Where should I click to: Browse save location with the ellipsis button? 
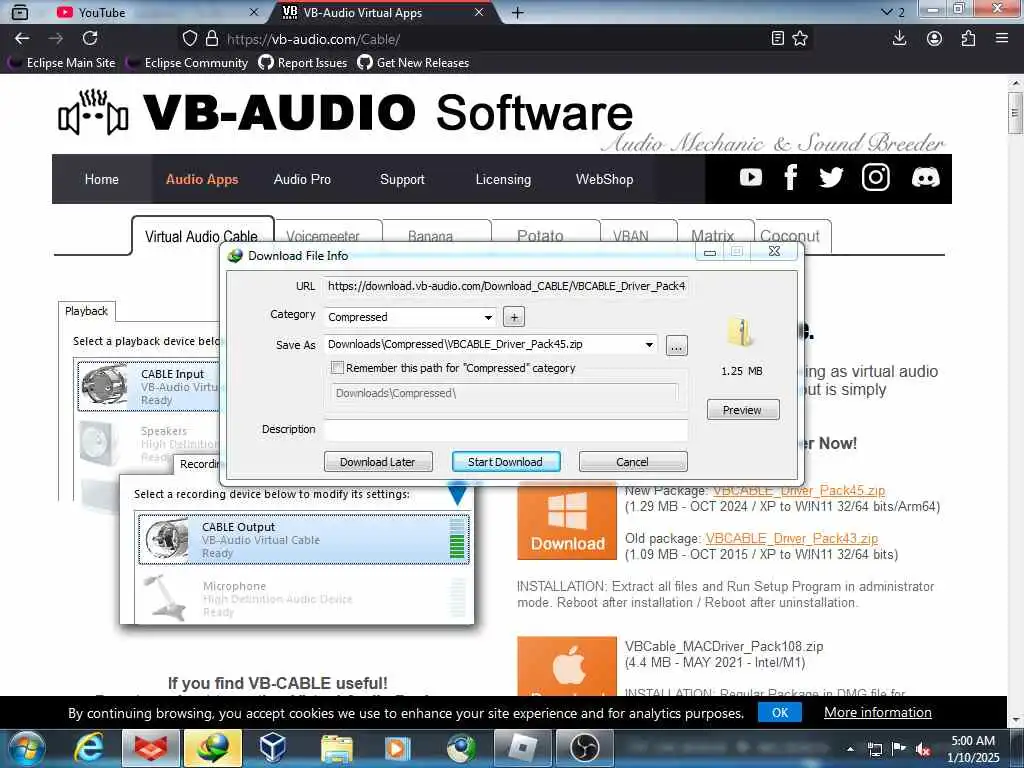[x=677, y=345]
